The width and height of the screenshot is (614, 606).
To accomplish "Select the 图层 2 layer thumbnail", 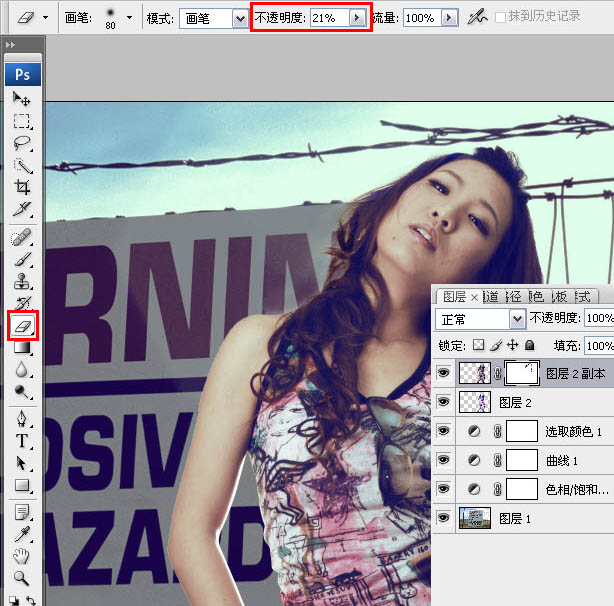I will pos(475,402).
